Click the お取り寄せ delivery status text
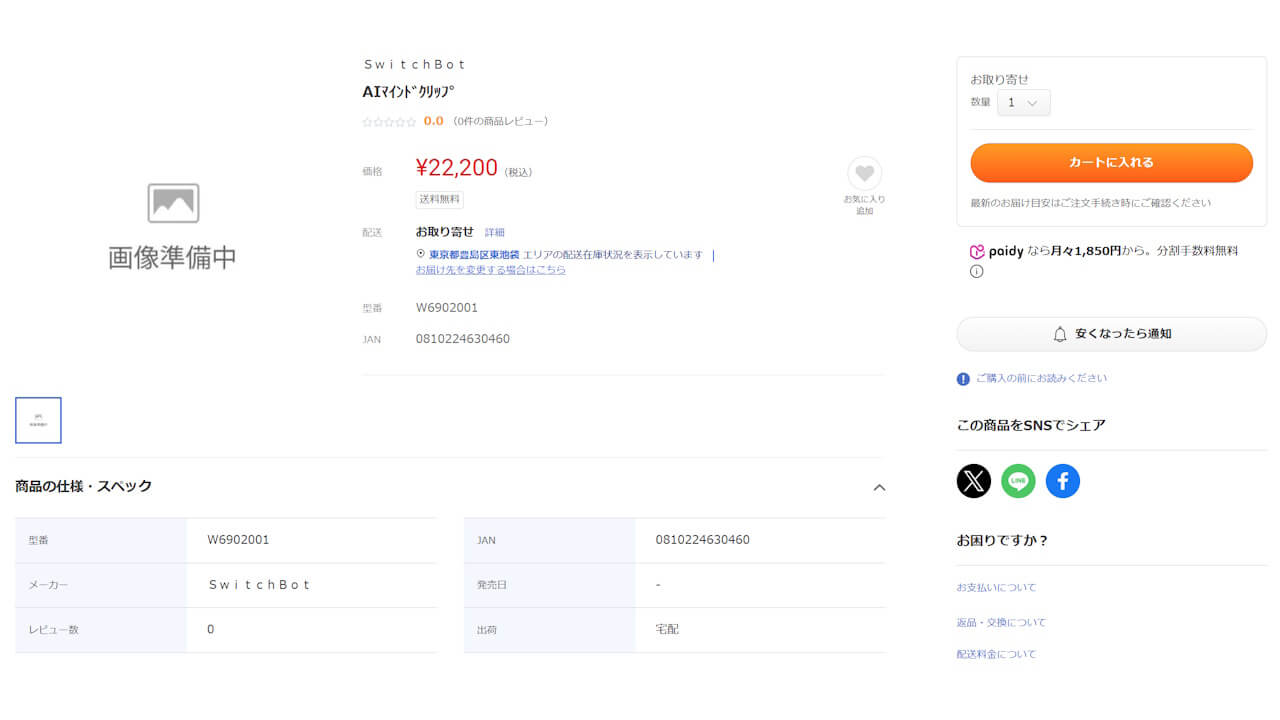The height and width of the screenshot is (720, 1280). click(445, 232)
